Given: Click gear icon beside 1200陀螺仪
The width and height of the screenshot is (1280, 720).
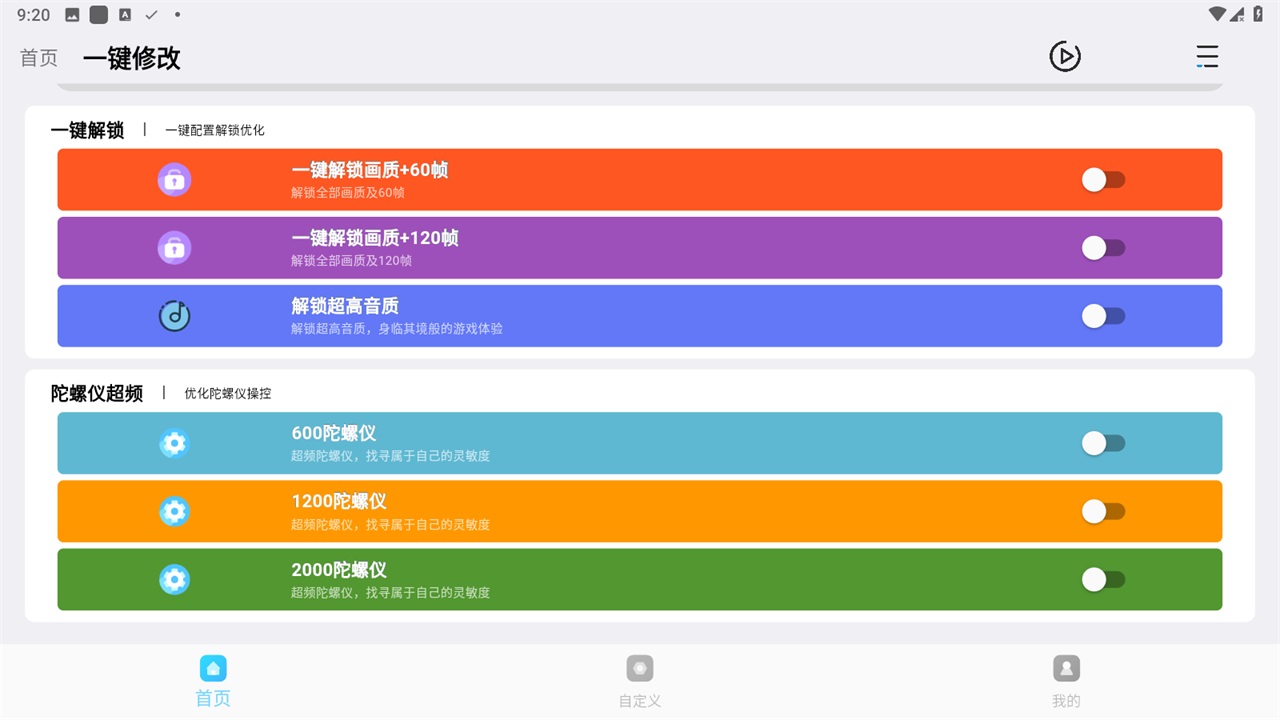Looking at the screenshot, I should pos(174,511).
